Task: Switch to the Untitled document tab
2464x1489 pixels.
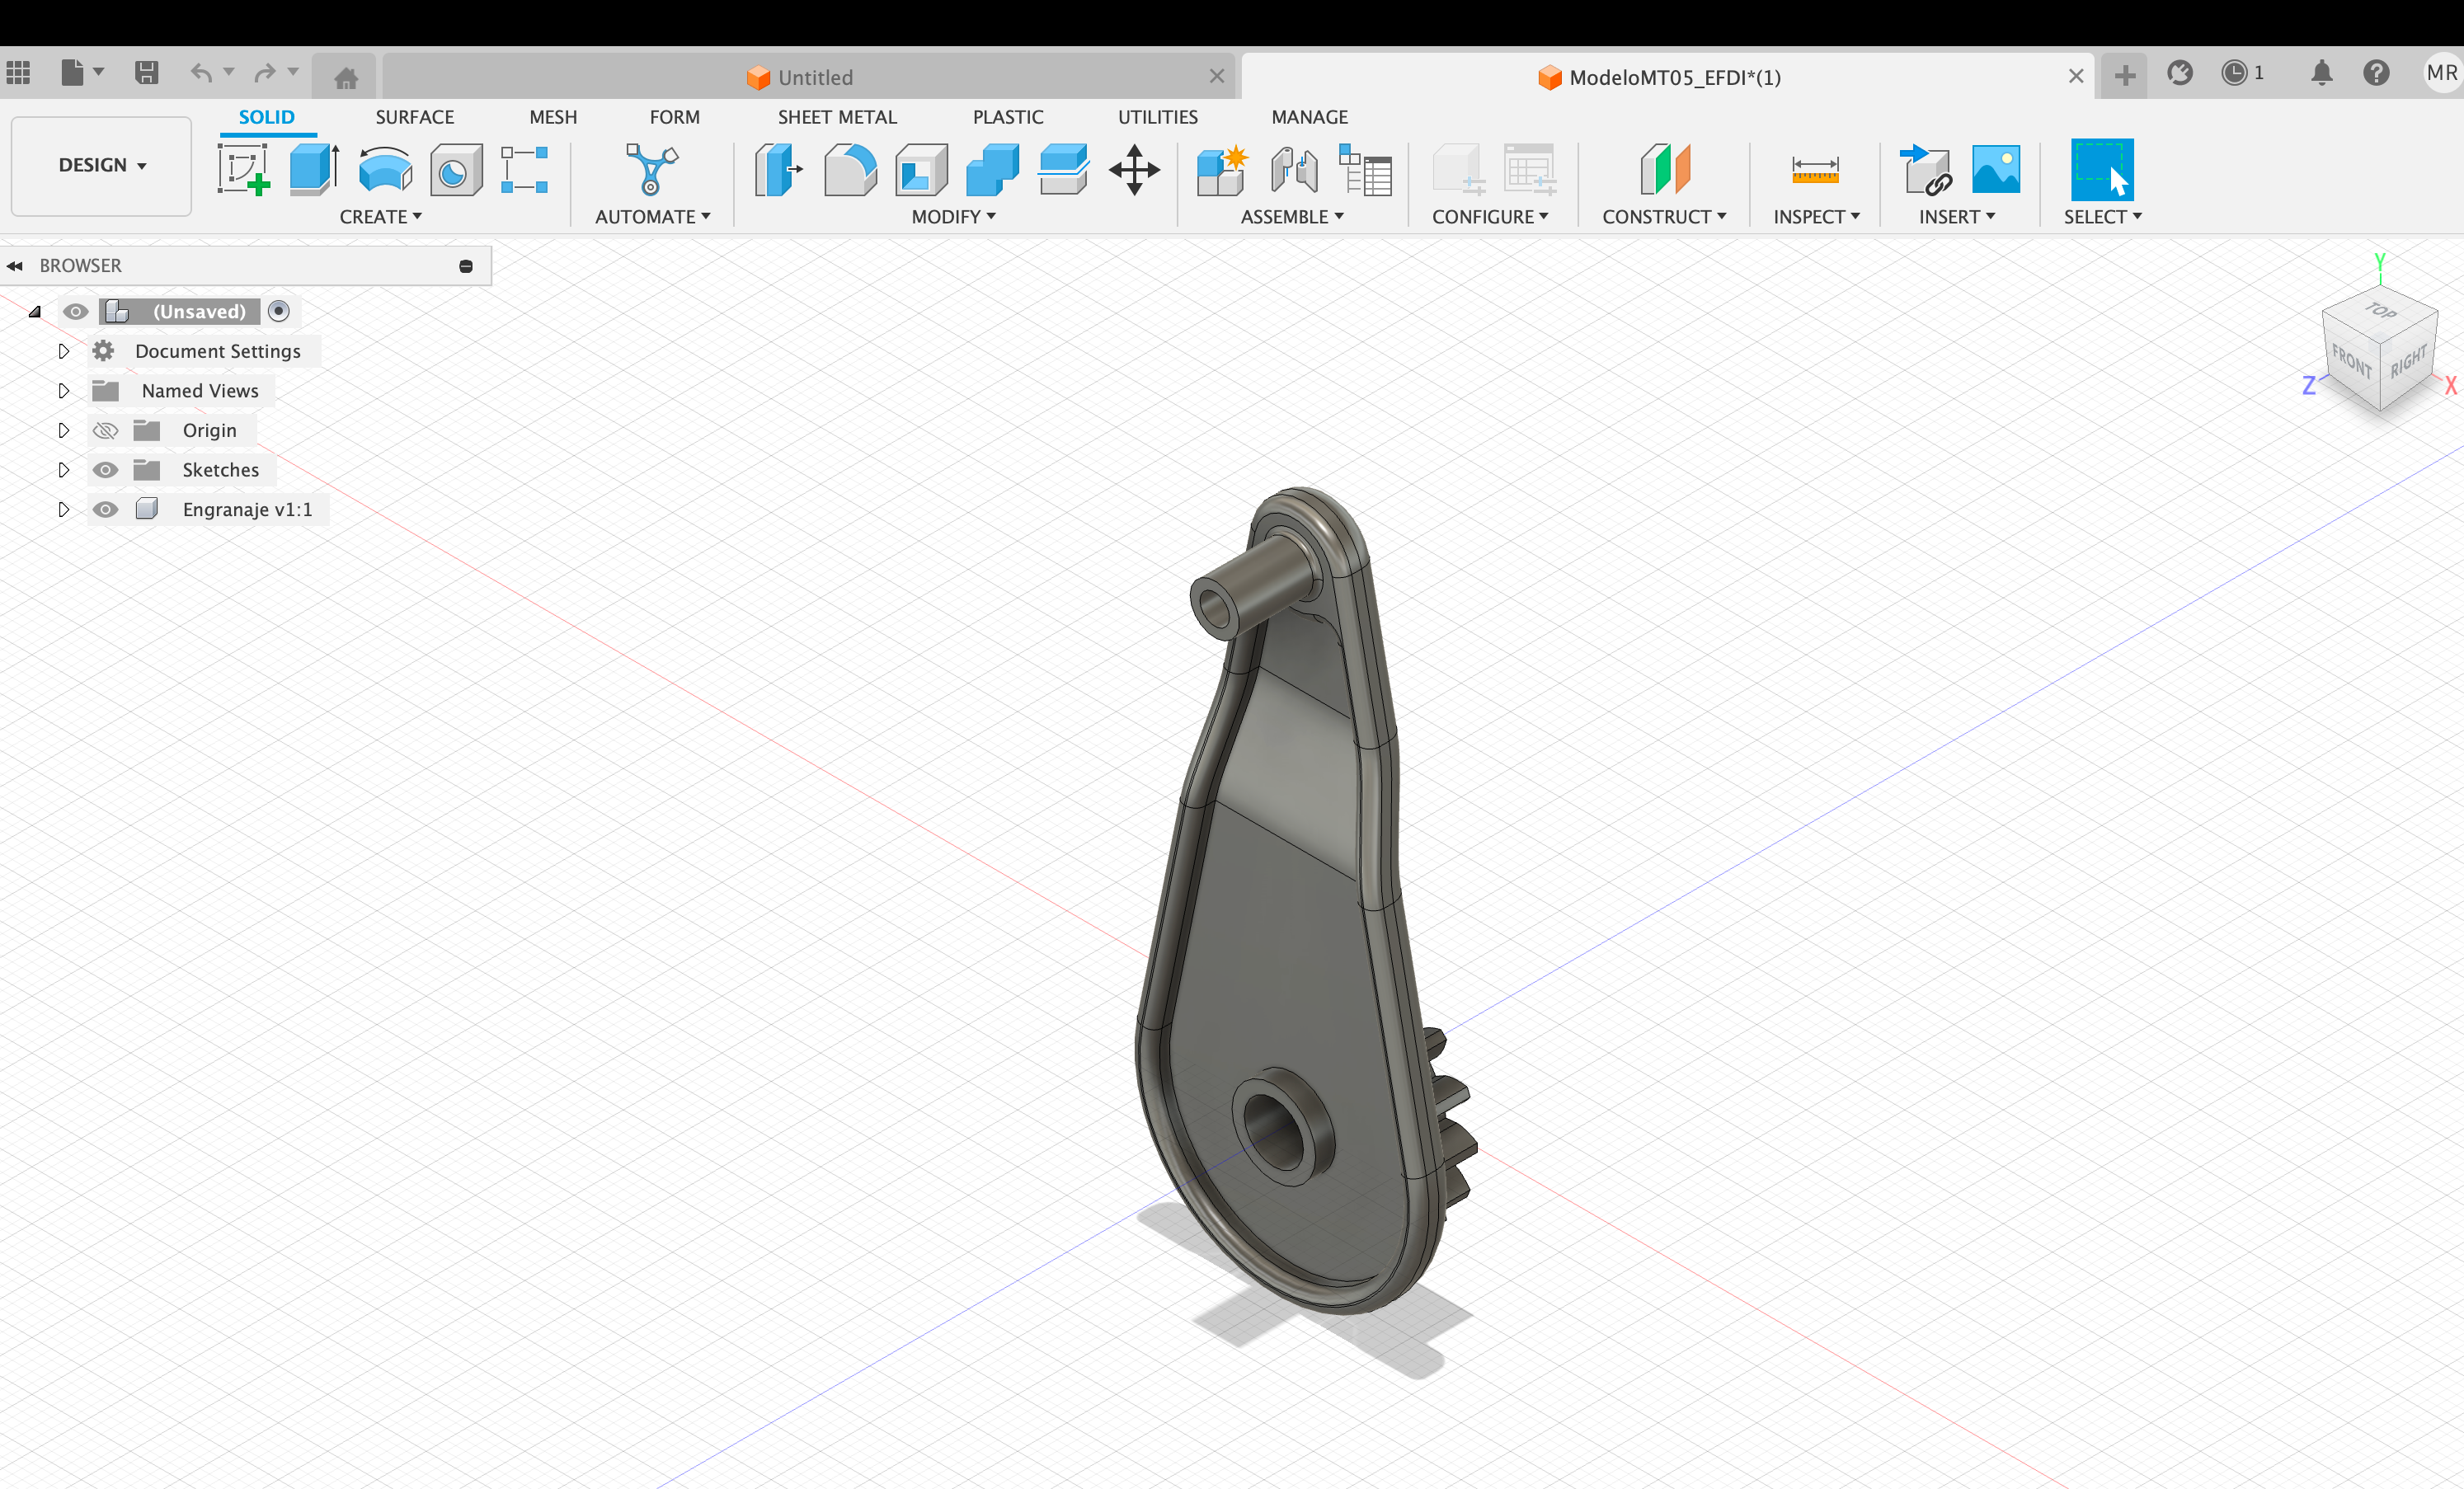Action: [x=808, y=77]
